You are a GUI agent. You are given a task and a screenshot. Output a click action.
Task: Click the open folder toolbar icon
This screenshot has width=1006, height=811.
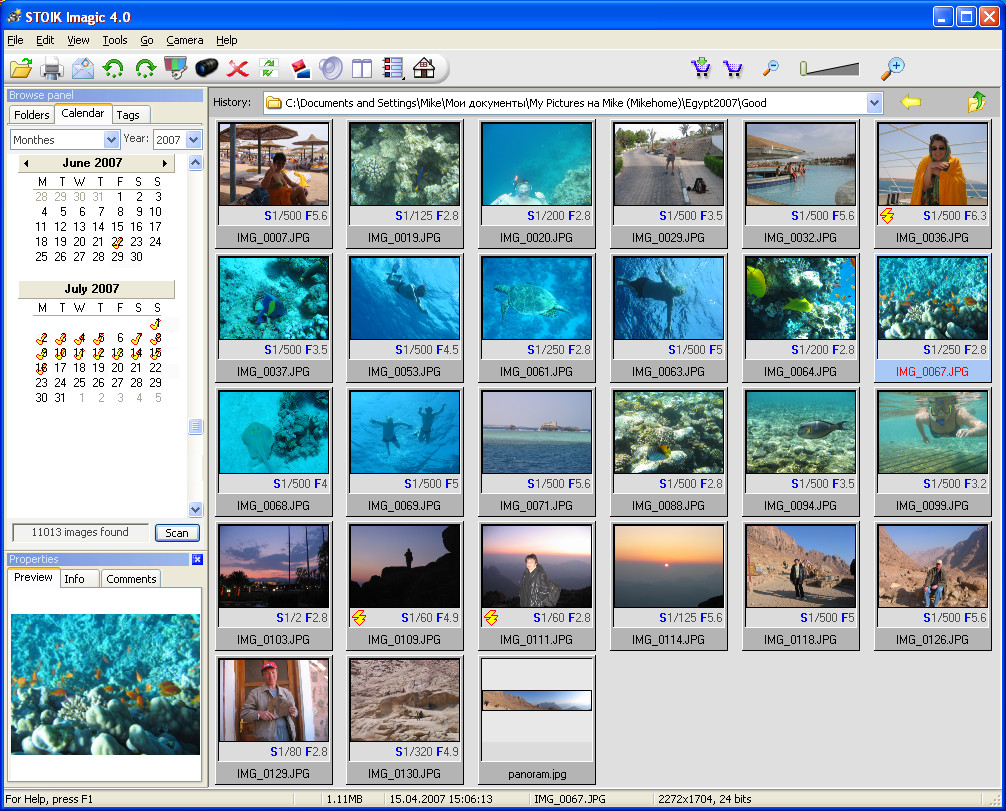pos(21,67)
